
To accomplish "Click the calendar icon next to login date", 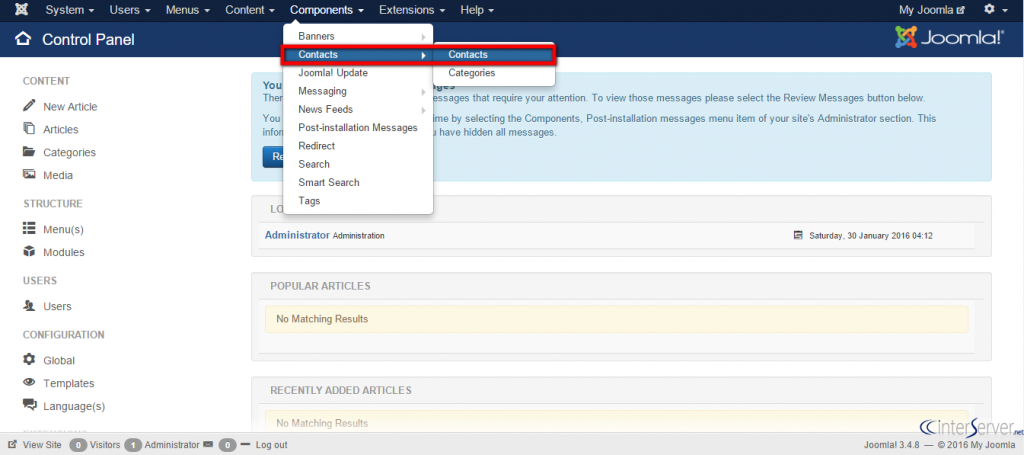I will coord(797,235).
